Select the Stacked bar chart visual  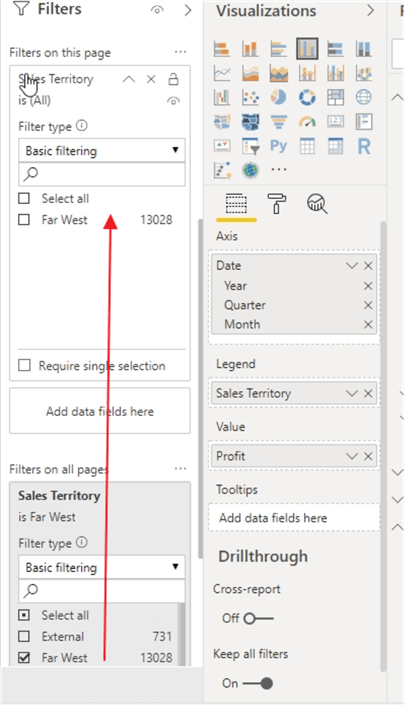(x=222, y=49)
